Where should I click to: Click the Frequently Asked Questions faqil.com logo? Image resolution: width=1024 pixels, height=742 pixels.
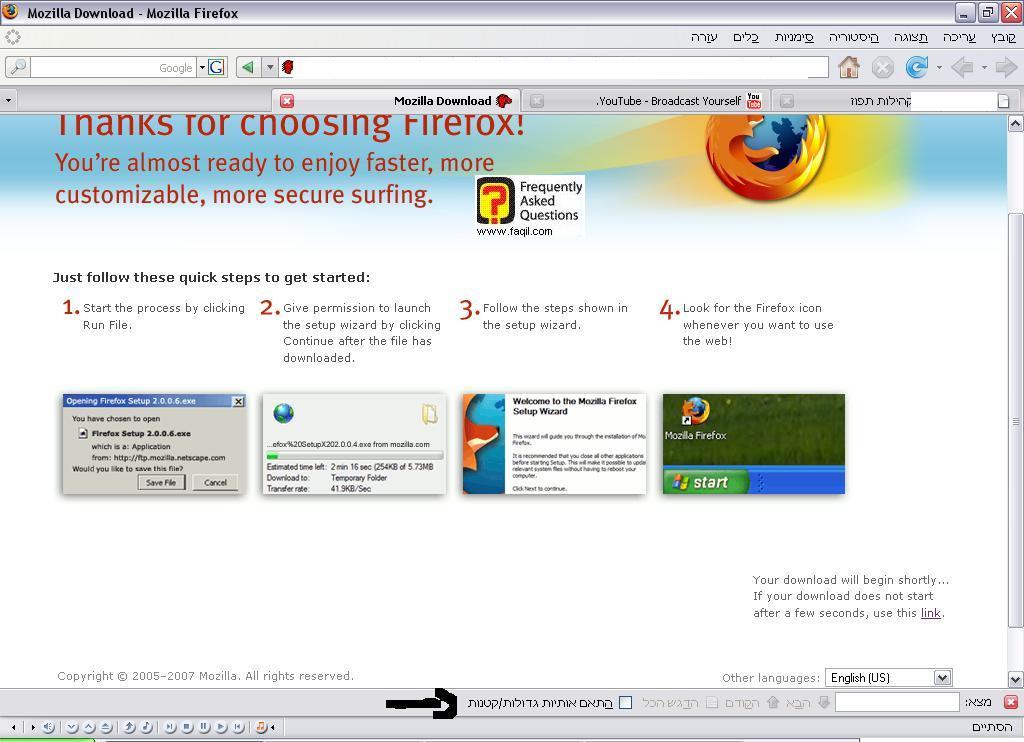point(529,207)
